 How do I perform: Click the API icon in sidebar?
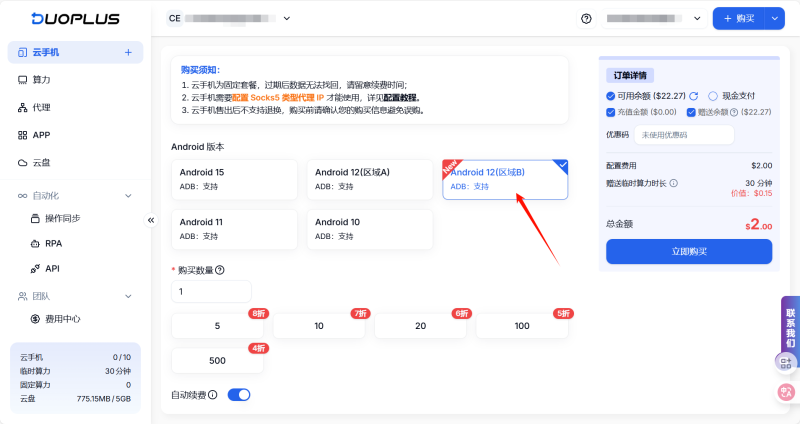35,268
